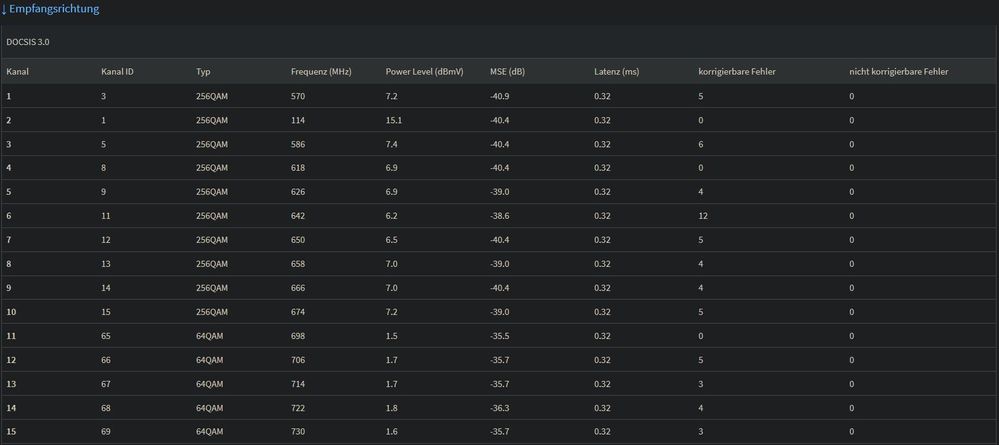Click the DOCSIS 3.0 table title

click(x=28, y=43)
